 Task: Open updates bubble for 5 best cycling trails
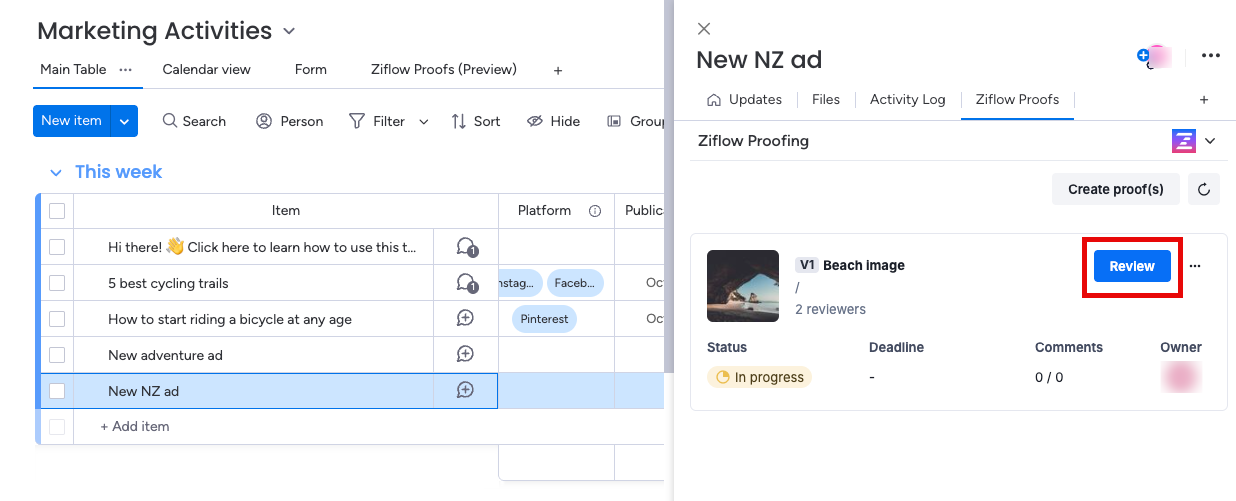point(466,283)
